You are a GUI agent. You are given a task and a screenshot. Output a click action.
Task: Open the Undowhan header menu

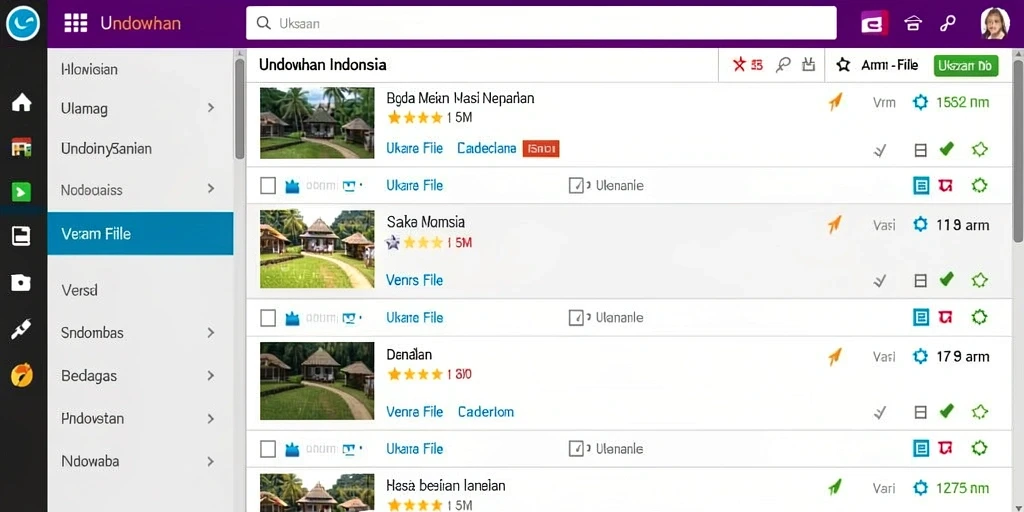140,24
